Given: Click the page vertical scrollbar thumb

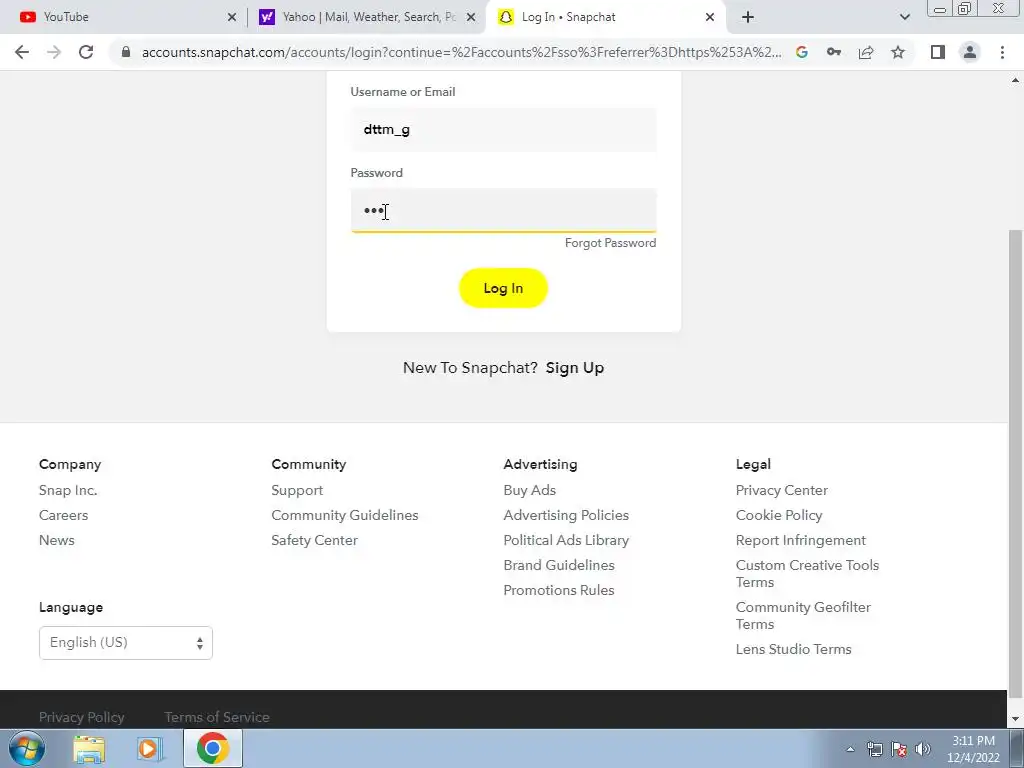Looking at the screenshot, I should (x=1015, y=464).
